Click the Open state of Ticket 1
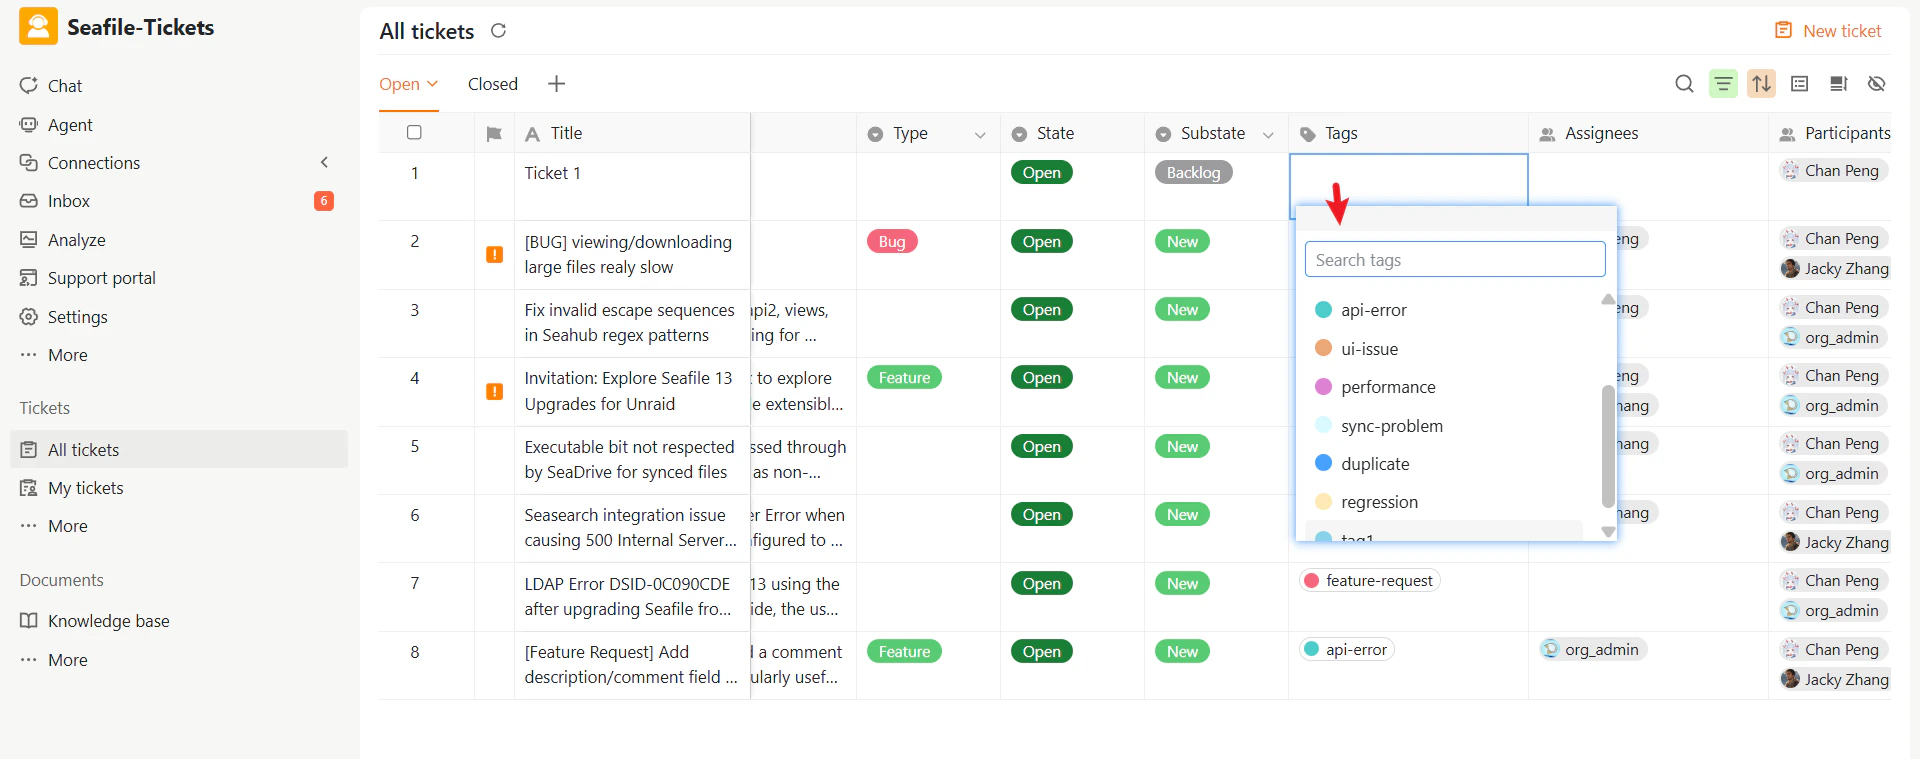Viewport: 1920px width, 759px height. [1041, 173]
